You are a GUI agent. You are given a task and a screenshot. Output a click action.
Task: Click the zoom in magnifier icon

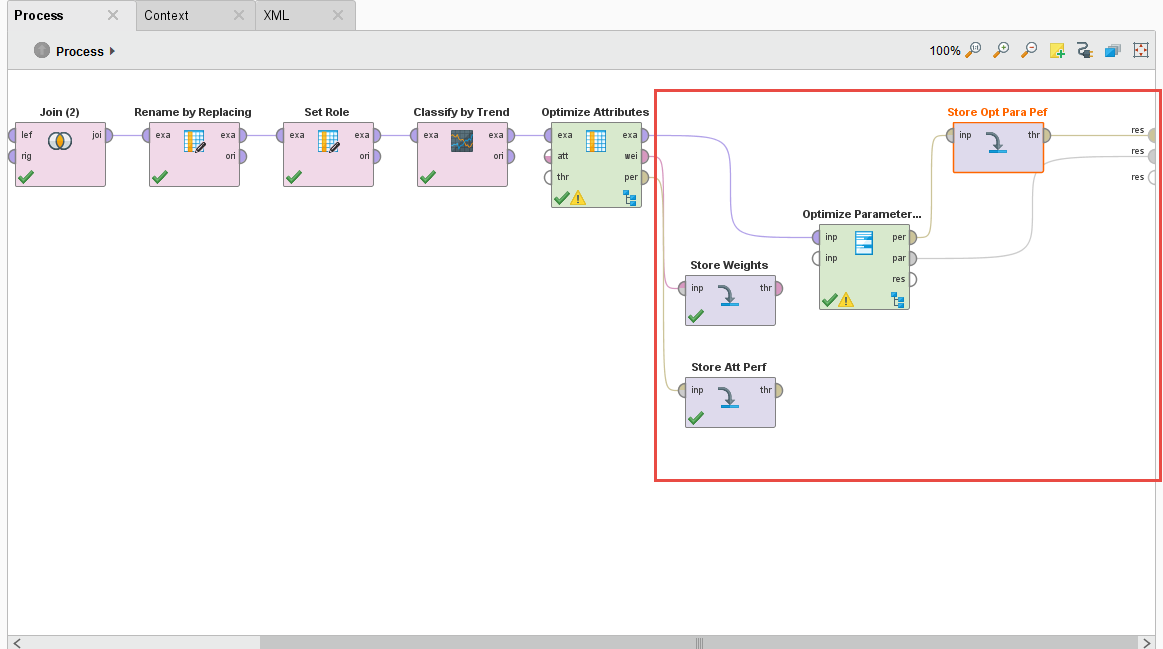1001,50
